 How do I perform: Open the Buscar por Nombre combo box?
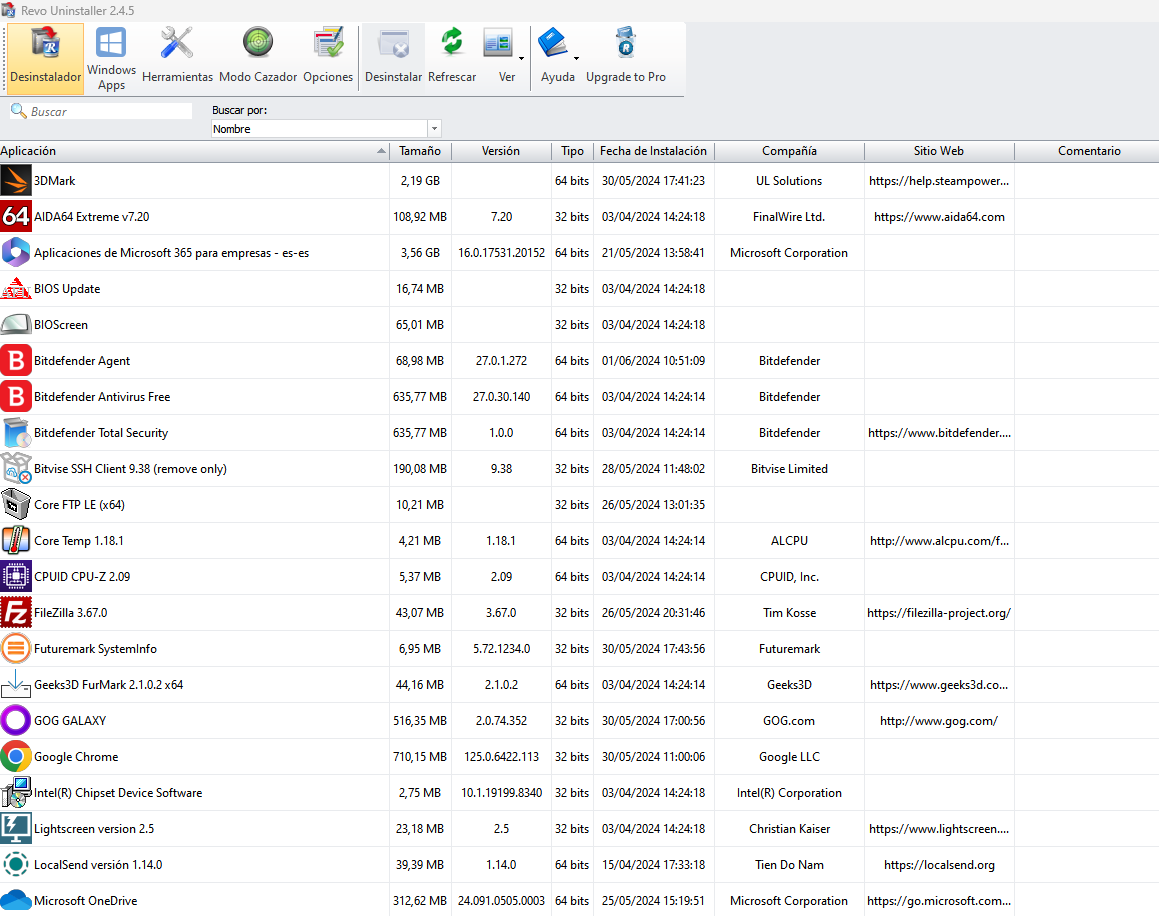[x=326, y=129]
